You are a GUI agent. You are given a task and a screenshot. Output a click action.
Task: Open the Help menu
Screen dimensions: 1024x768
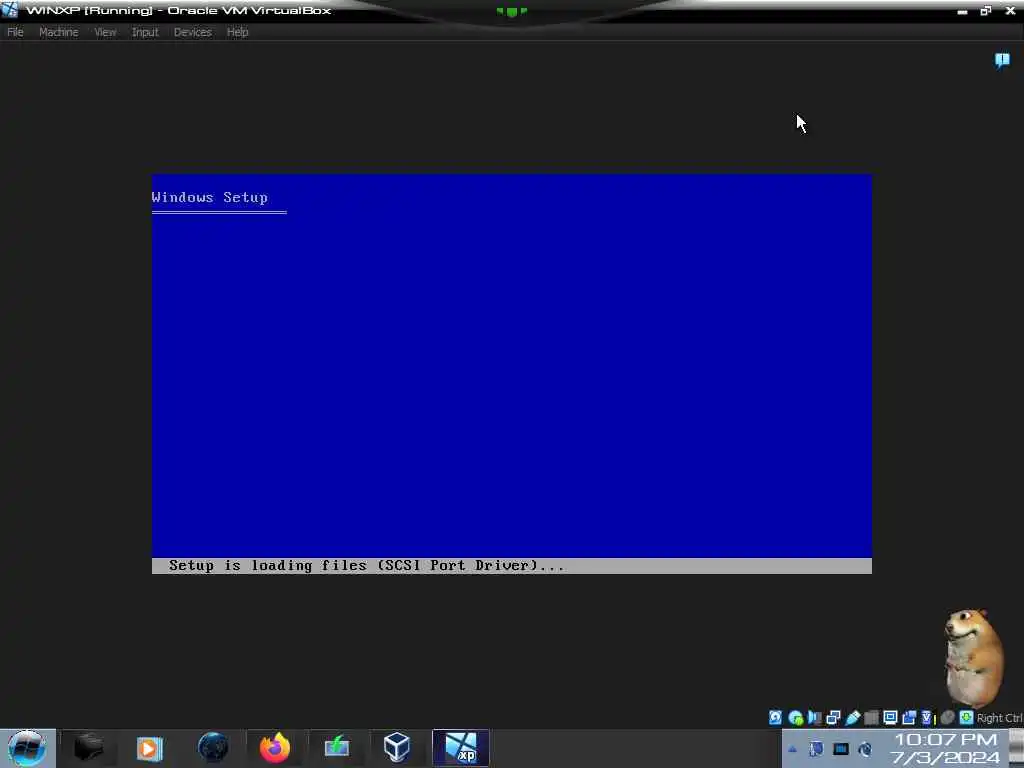(238, 32)
